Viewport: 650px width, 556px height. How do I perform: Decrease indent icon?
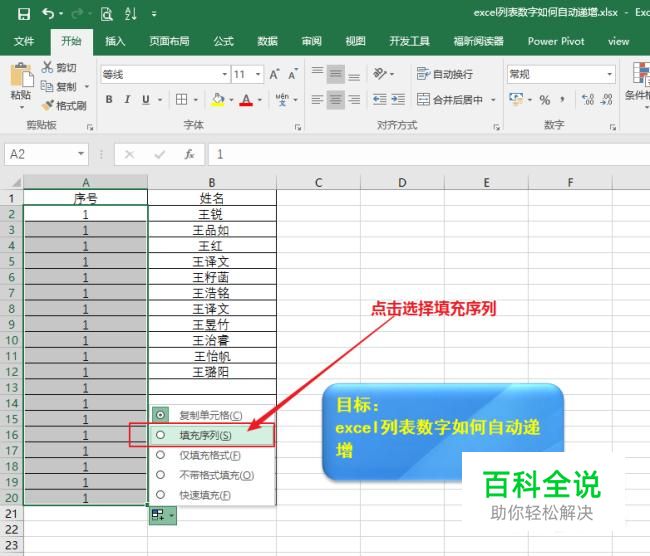coord(379,100)
